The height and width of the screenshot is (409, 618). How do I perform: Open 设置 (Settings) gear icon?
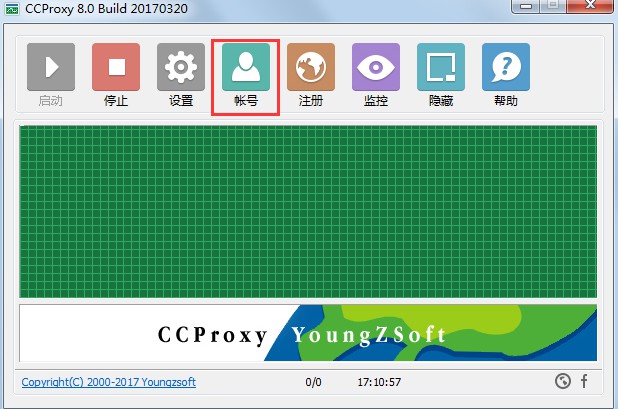(181, 67)
